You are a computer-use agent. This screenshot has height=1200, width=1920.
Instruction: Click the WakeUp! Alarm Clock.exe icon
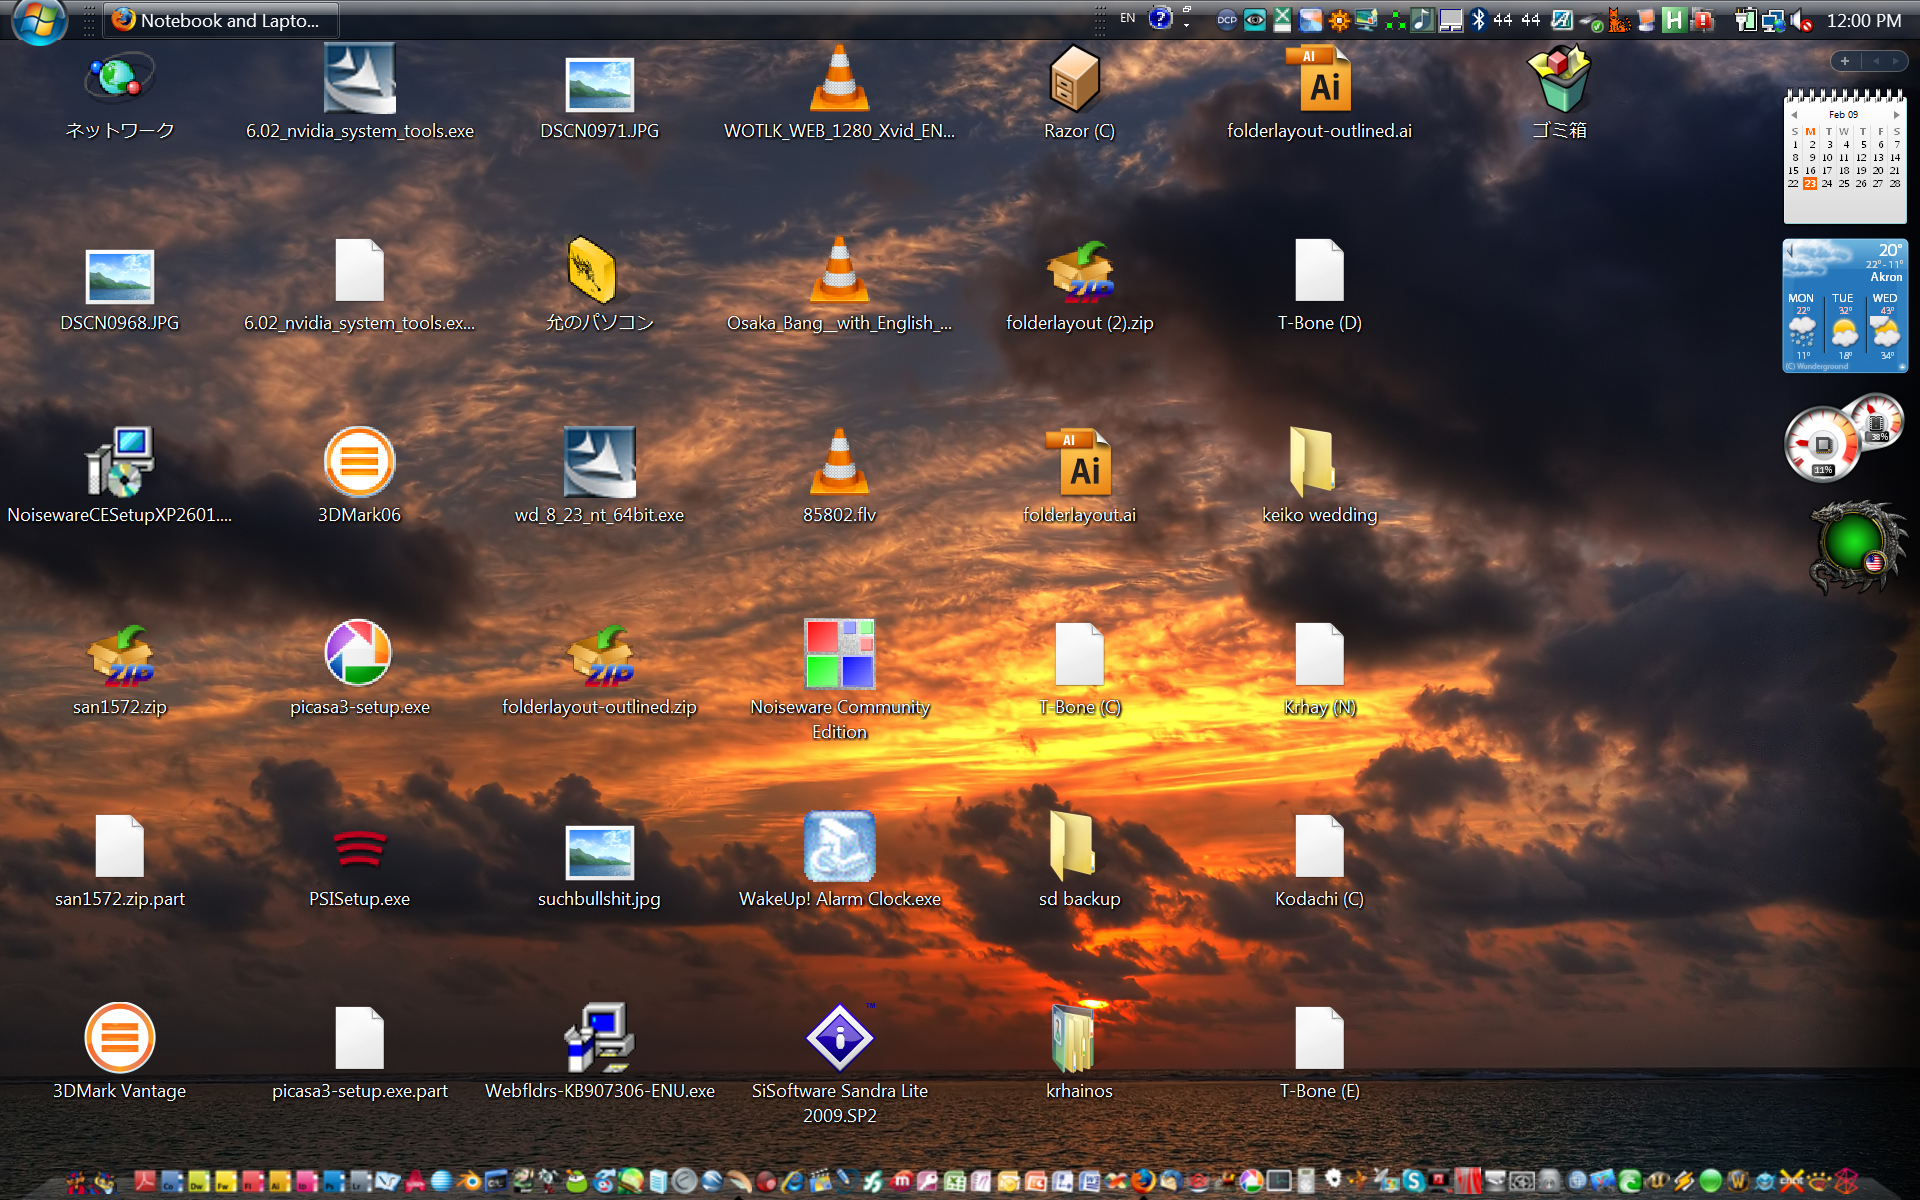pos(839,847)
